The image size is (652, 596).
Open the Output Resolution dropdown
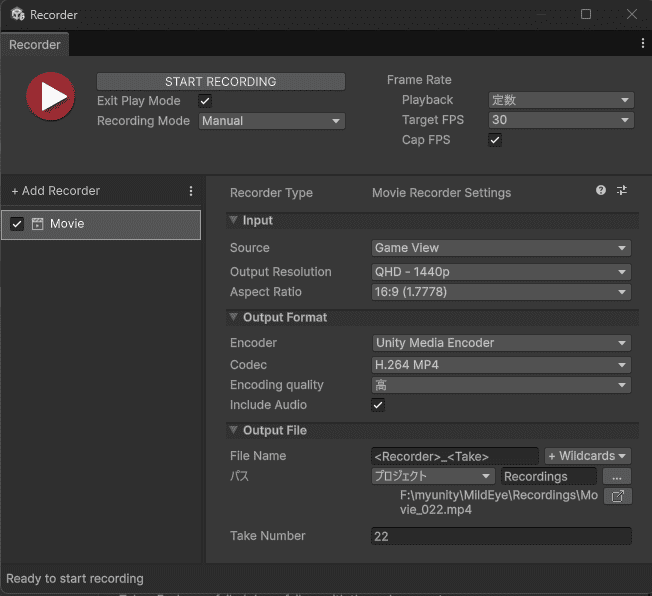pos(501,272)
